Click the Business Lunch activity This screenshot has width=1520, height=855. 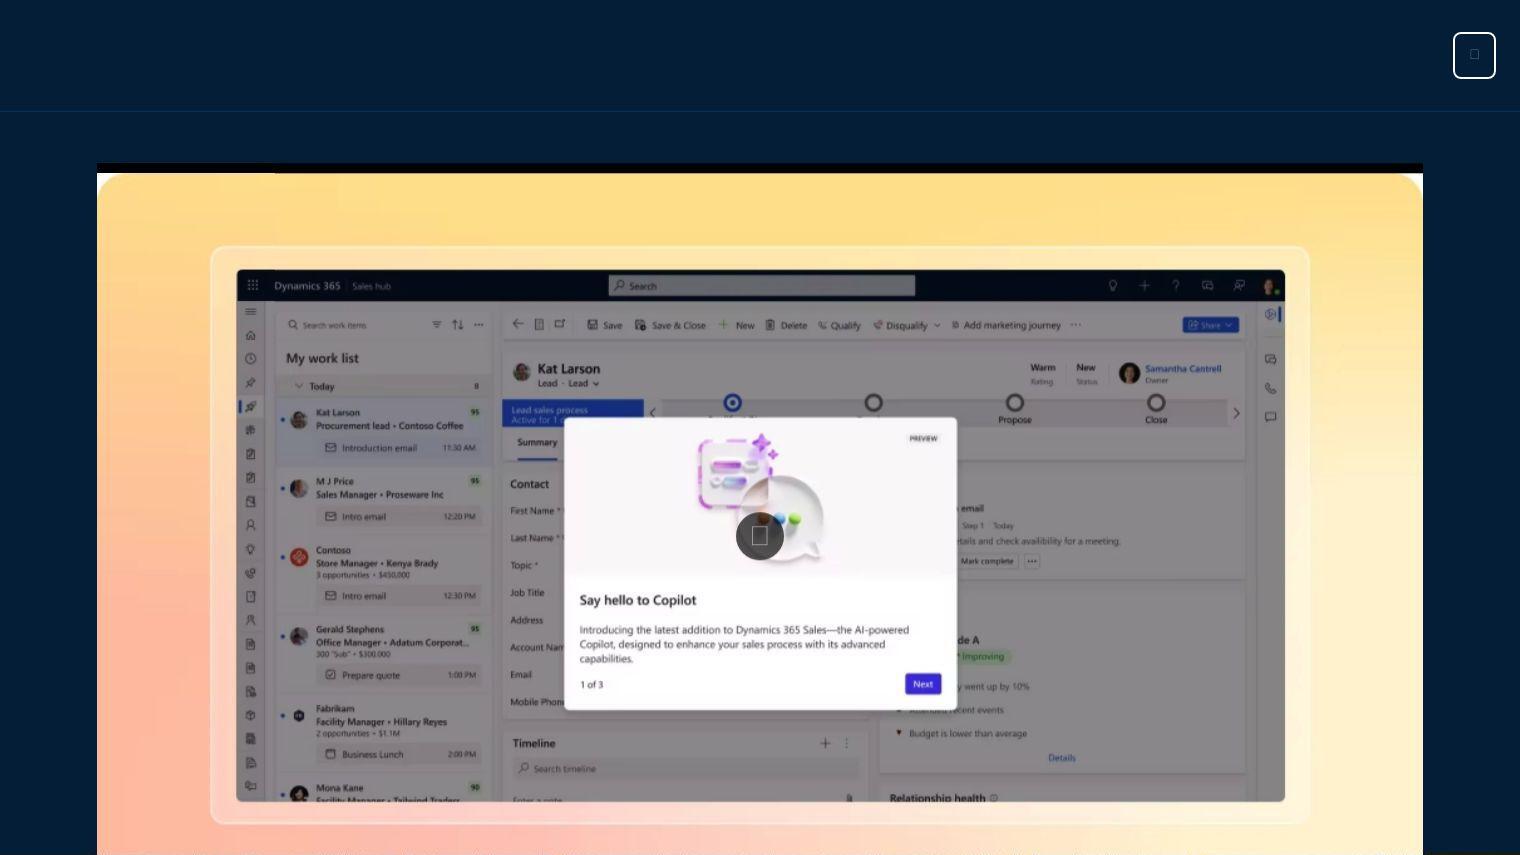(x=399, y=754)
